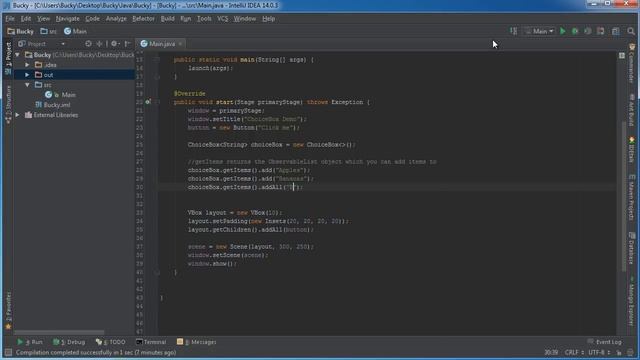The height and width of the screenshot is (360, 640).
Task: Click the override gutter icon beside start method
Action: pyautogui.click(x=148, y=102)
